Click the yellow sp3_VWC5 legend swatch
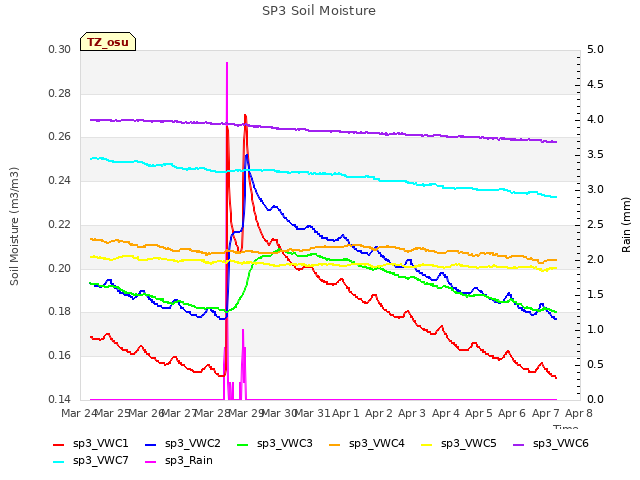This screenshot has width=640, height=480. tap(427, 445)
